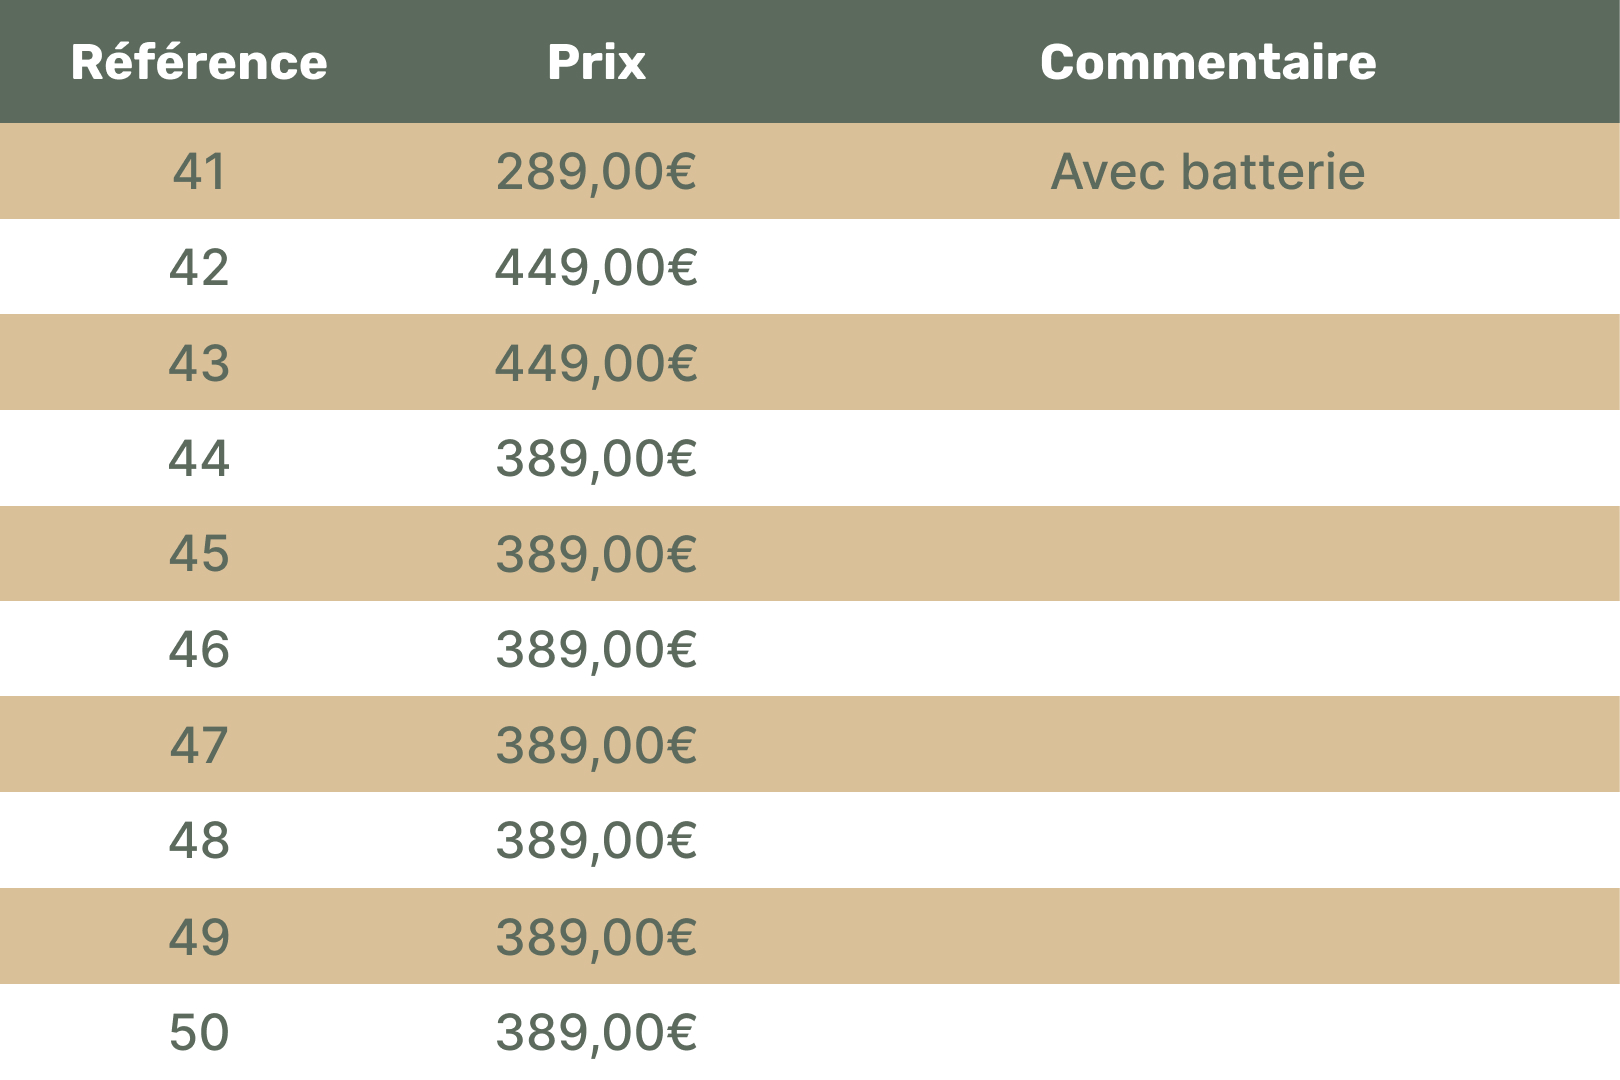Select reference number 41 cell

click(x=199, y=171)
